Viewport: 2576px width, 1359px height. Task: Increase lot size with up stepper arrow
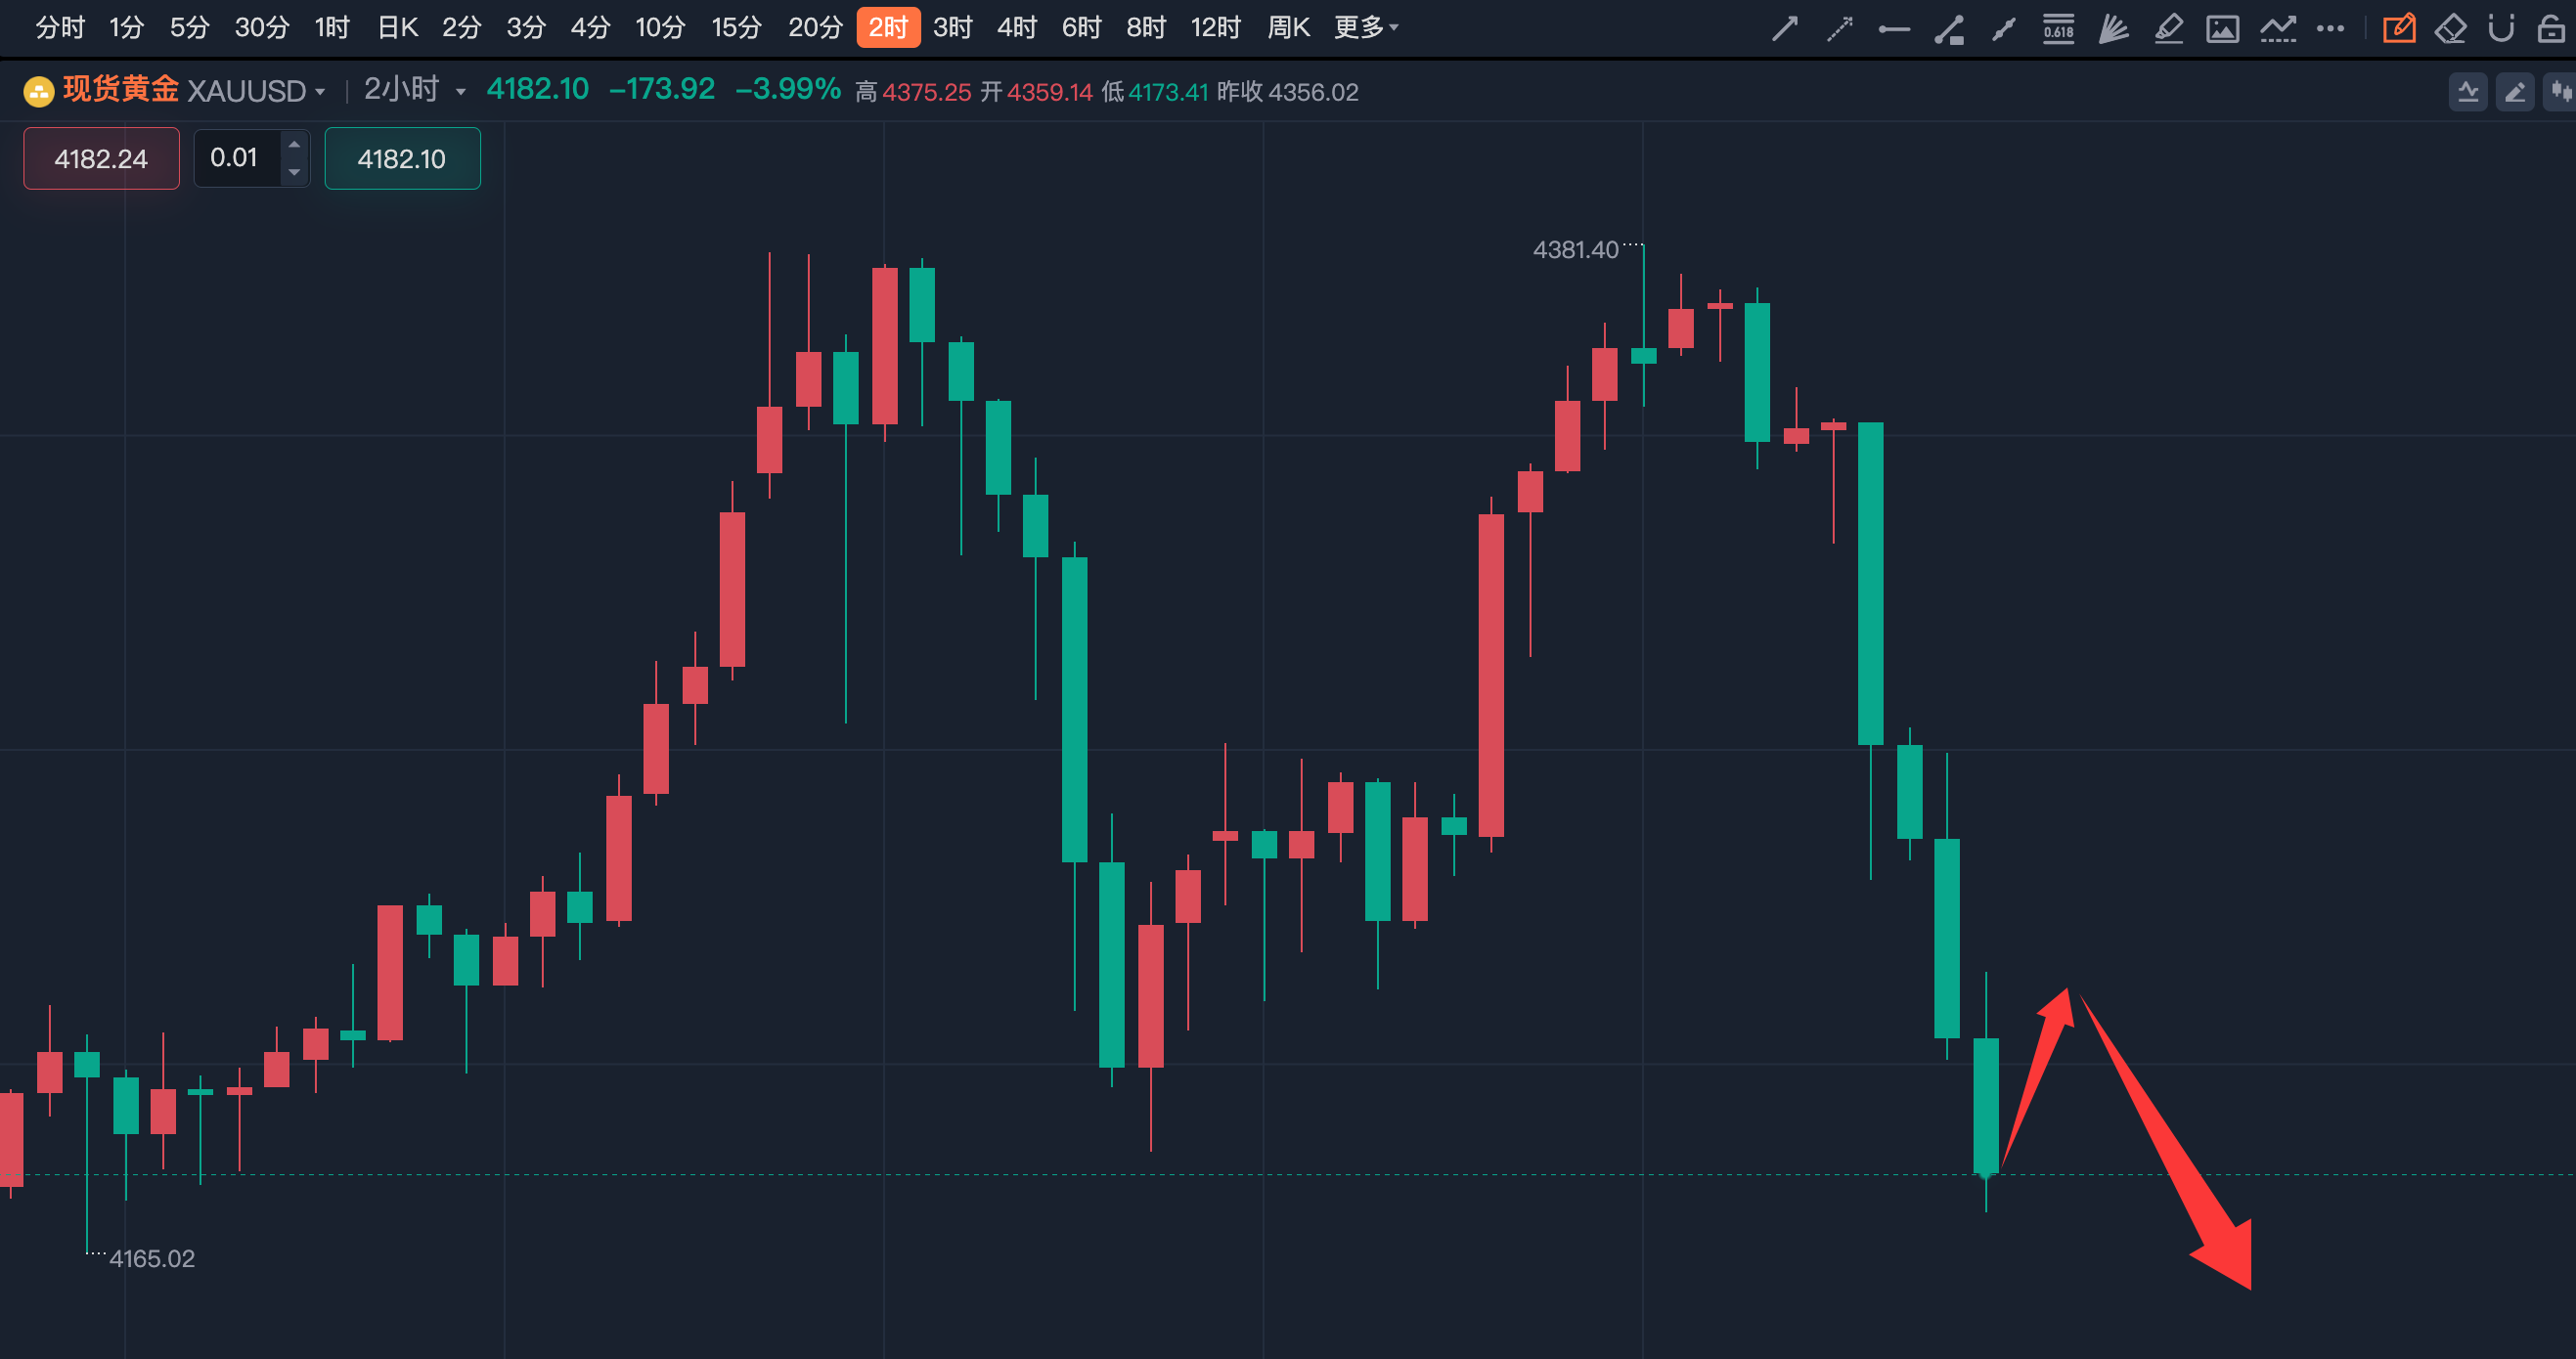click(294, 145)
